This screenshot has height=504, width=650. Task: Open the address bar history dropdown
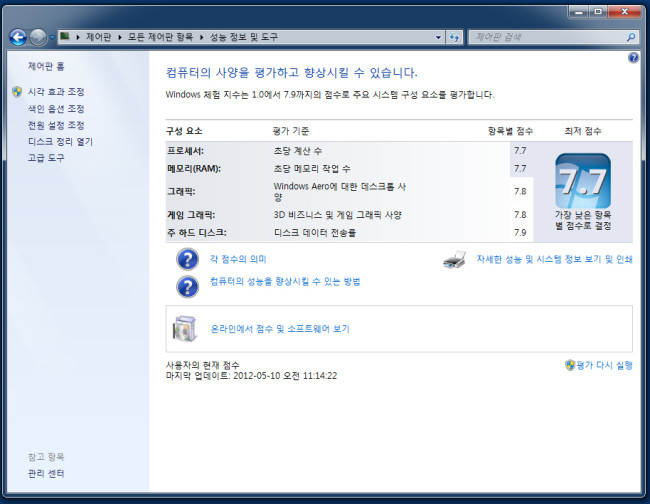pos(439,37)
